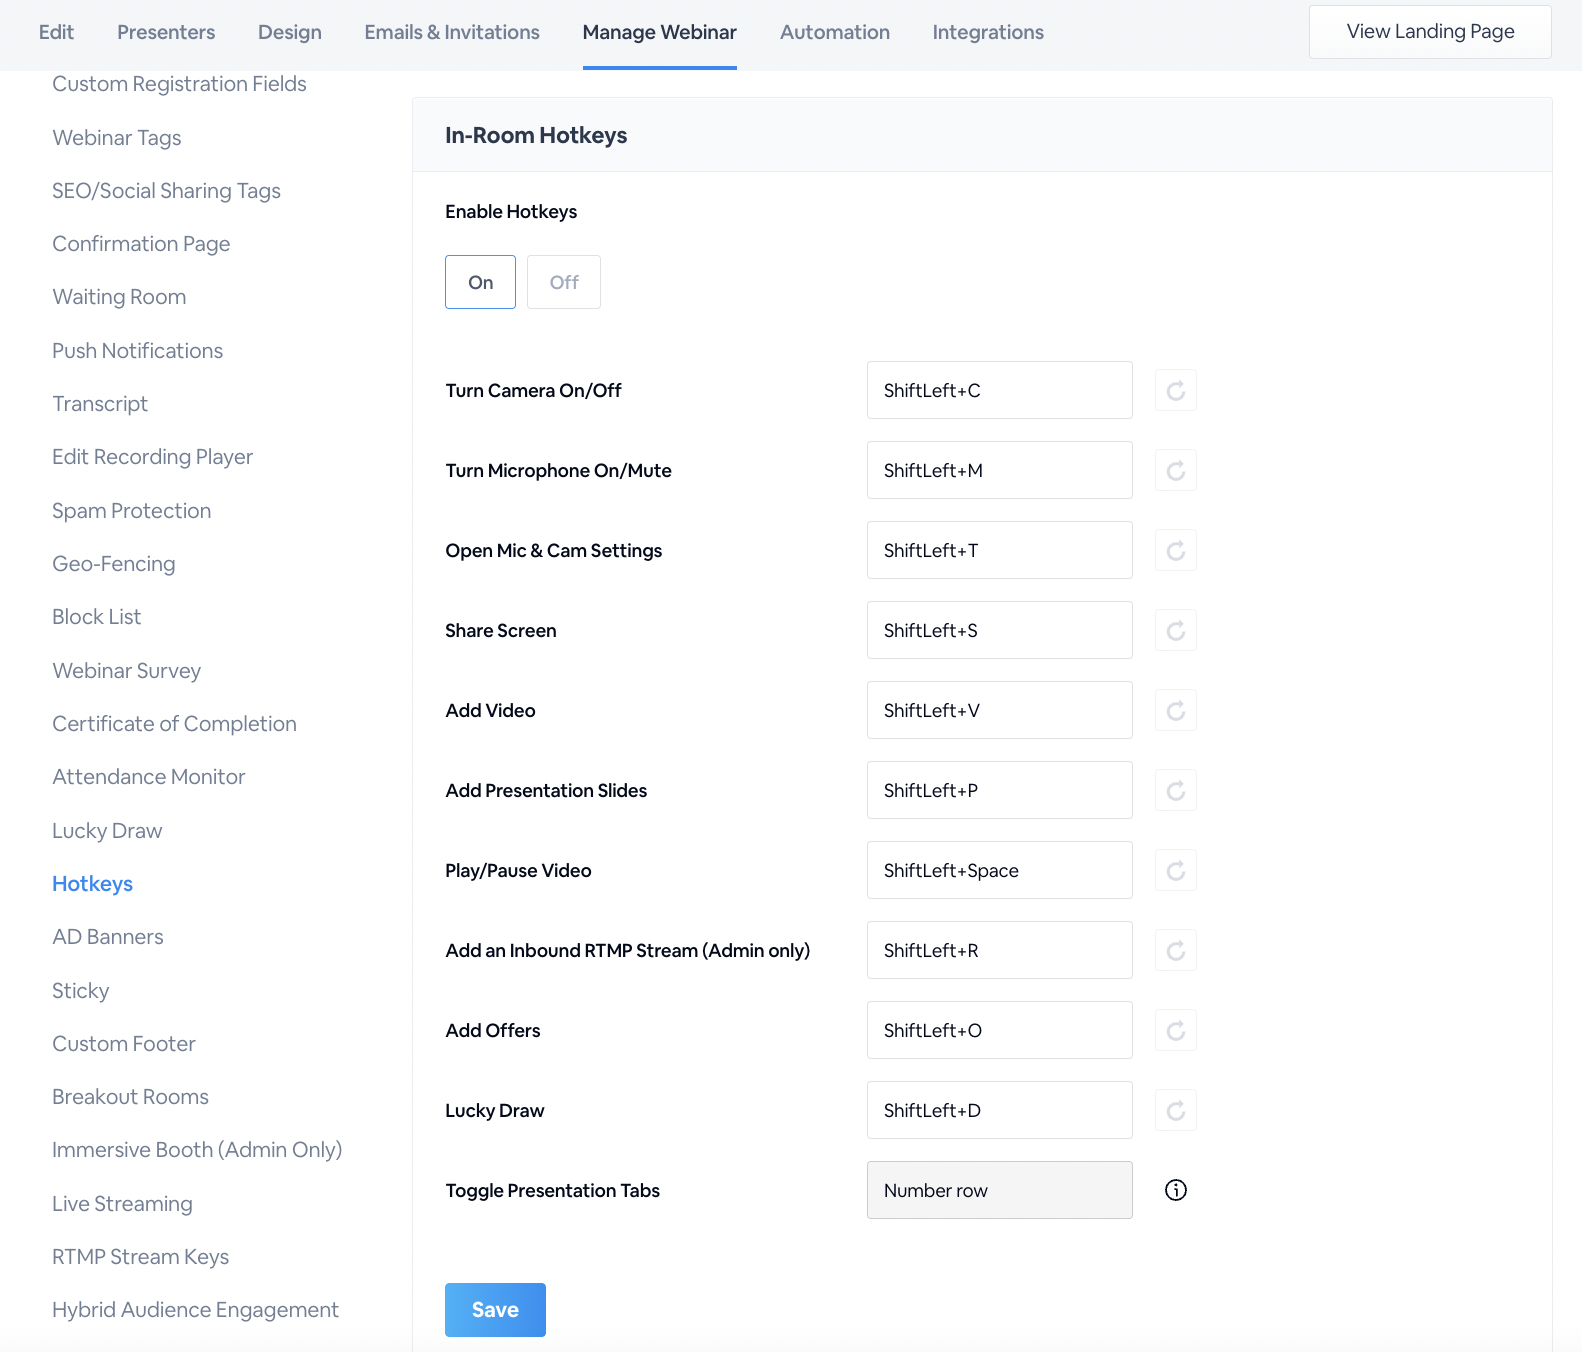Edit the Open Mic & Cam Settings hotkey field
This screenshot has height=1352, width=1582.
[999, 550]
